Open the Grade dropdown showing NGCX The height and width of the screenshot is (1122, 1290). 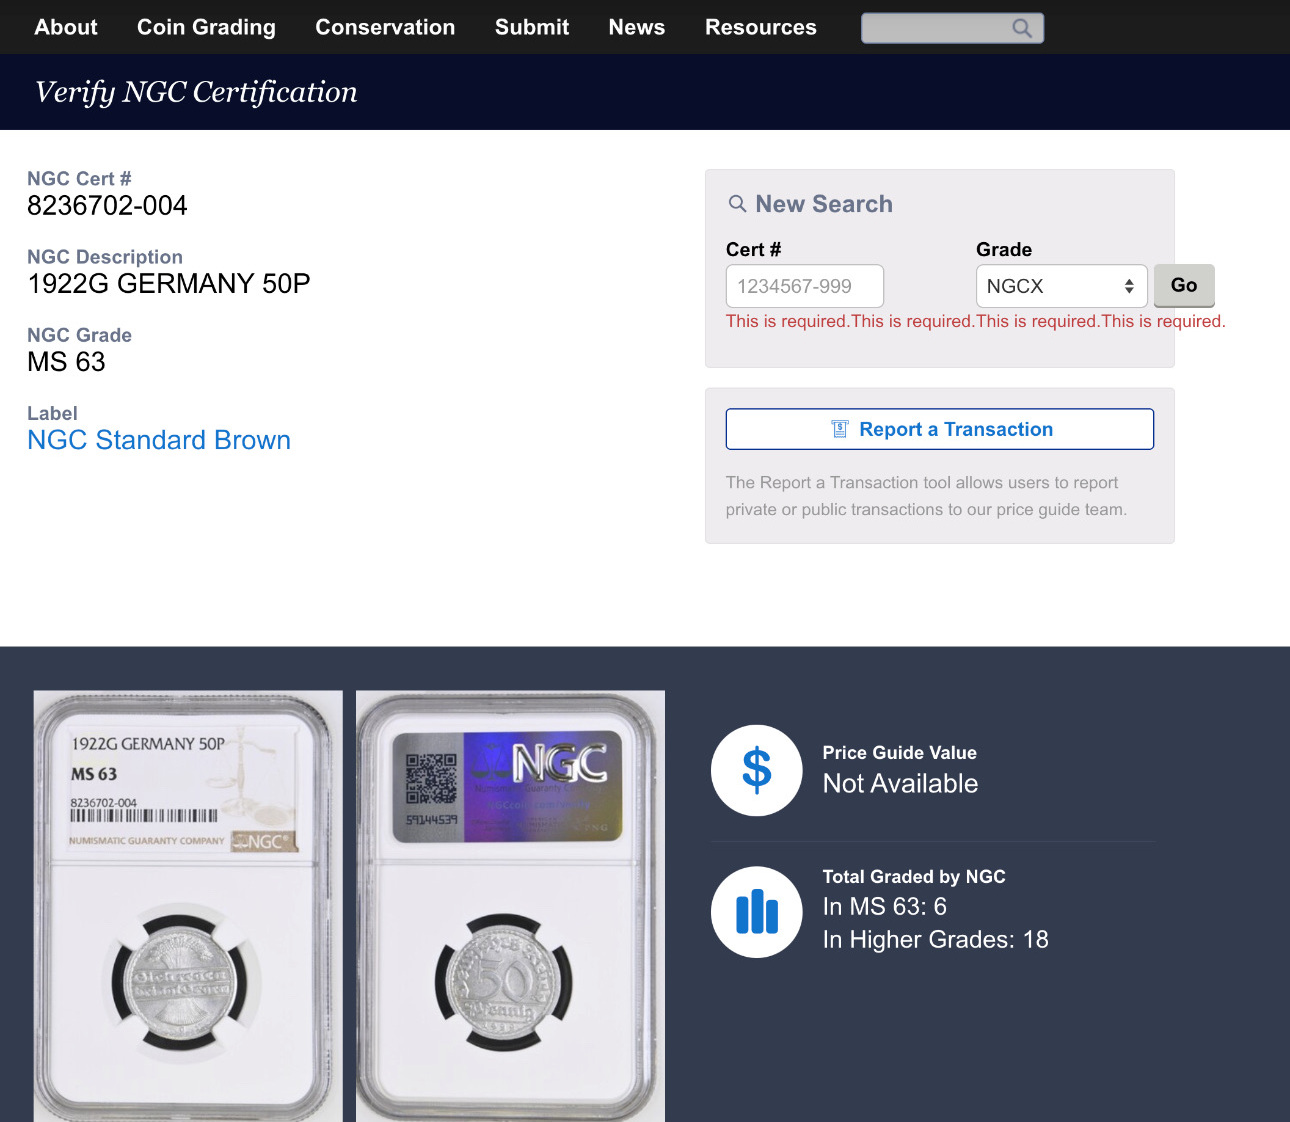tap(1061, 286)
